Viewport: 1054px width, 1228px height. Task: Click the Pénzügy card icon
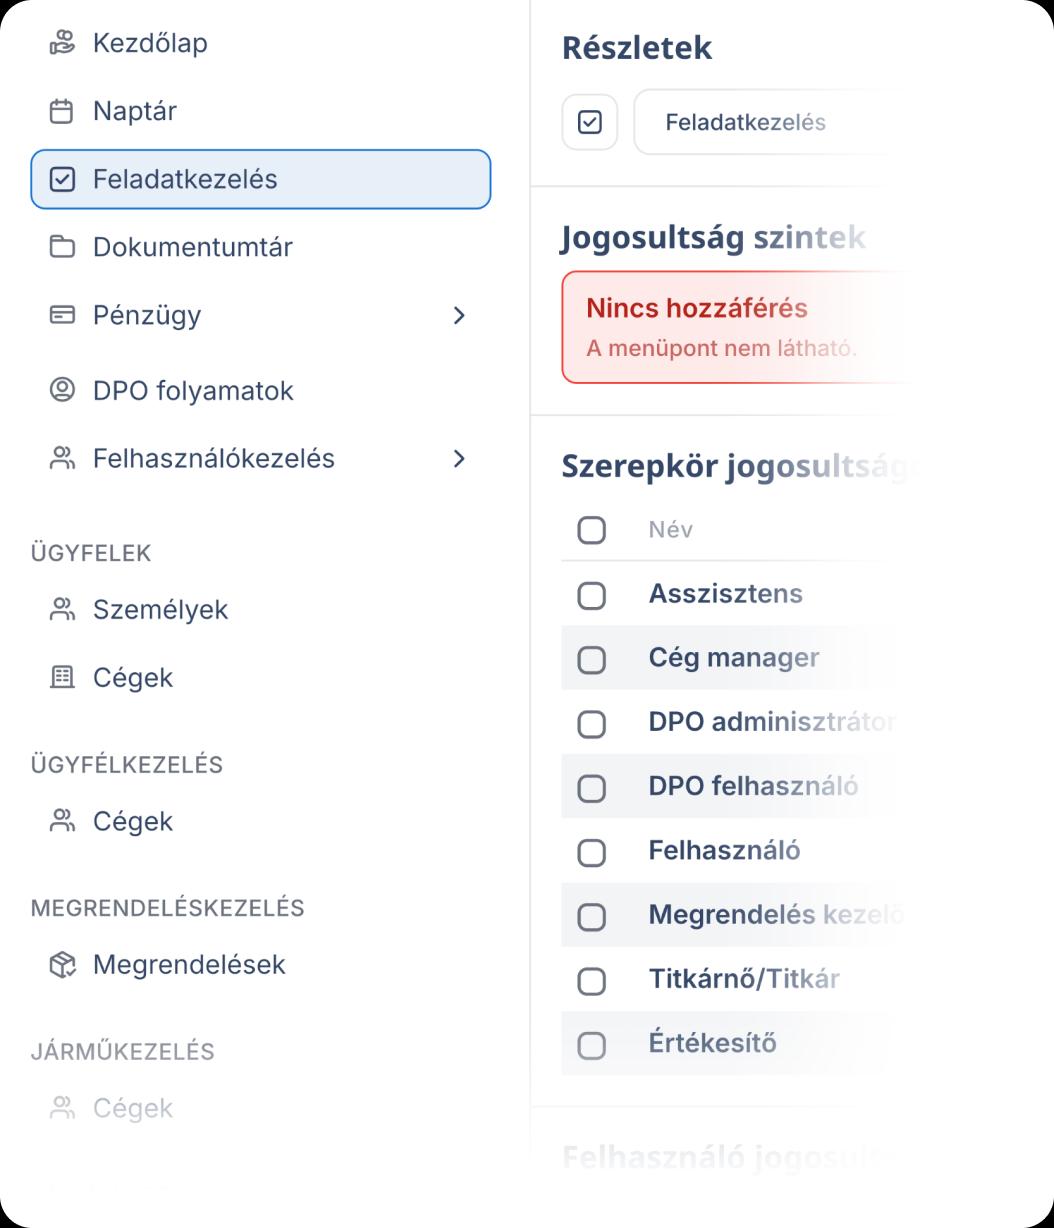tap(62, 315)
